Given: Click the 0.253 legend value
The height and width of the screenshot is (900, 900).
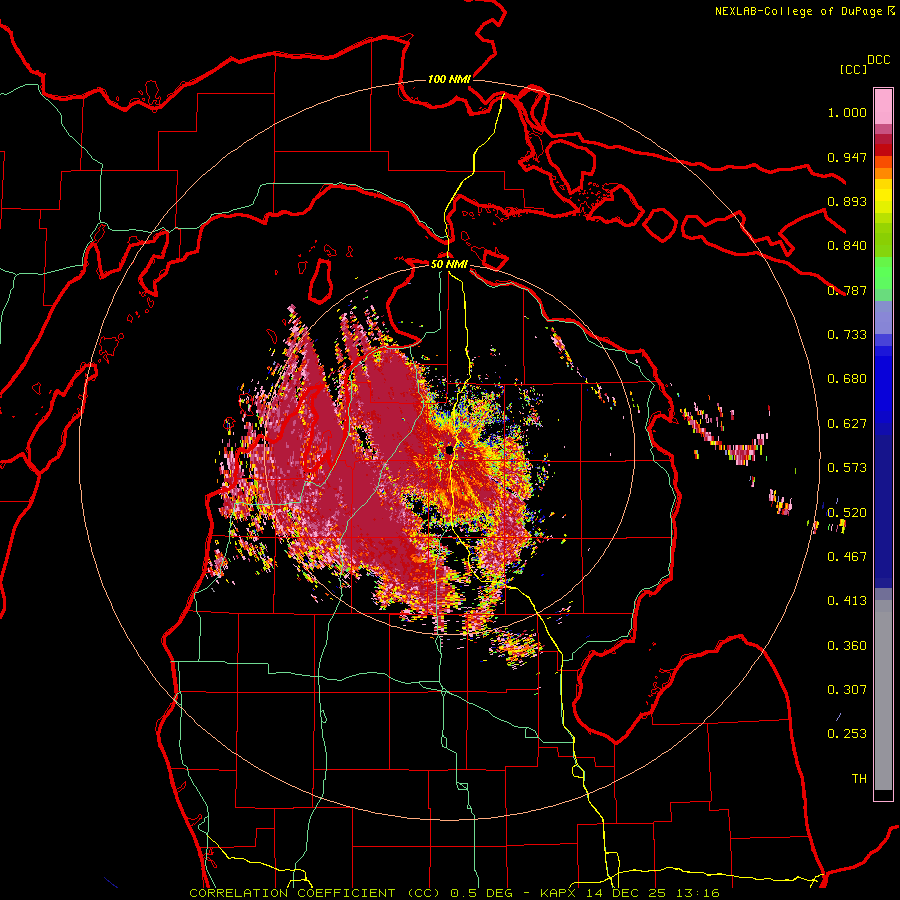Looking at the screenshot, I should [847, 734].
